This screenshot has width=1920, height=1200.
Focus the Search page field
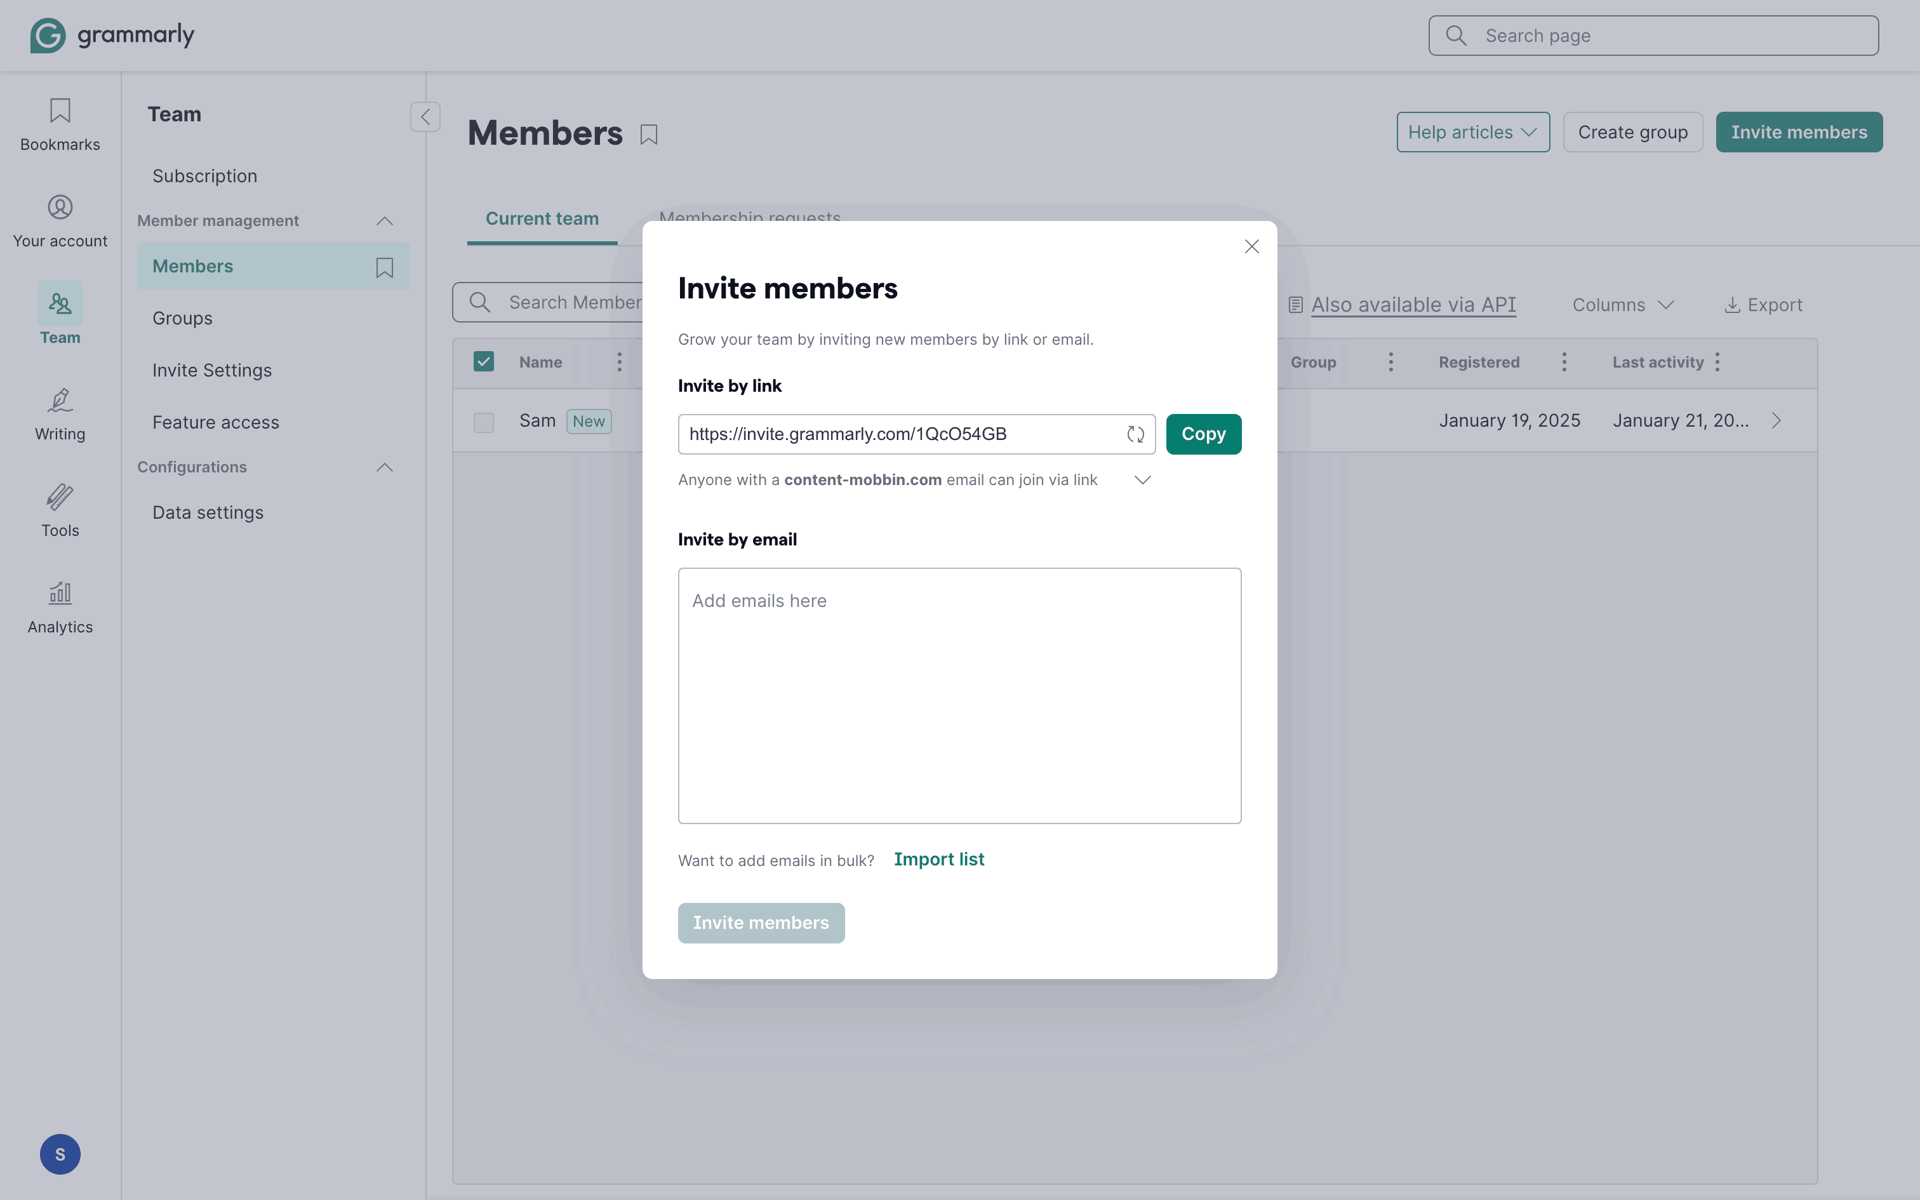point(1654,36)
